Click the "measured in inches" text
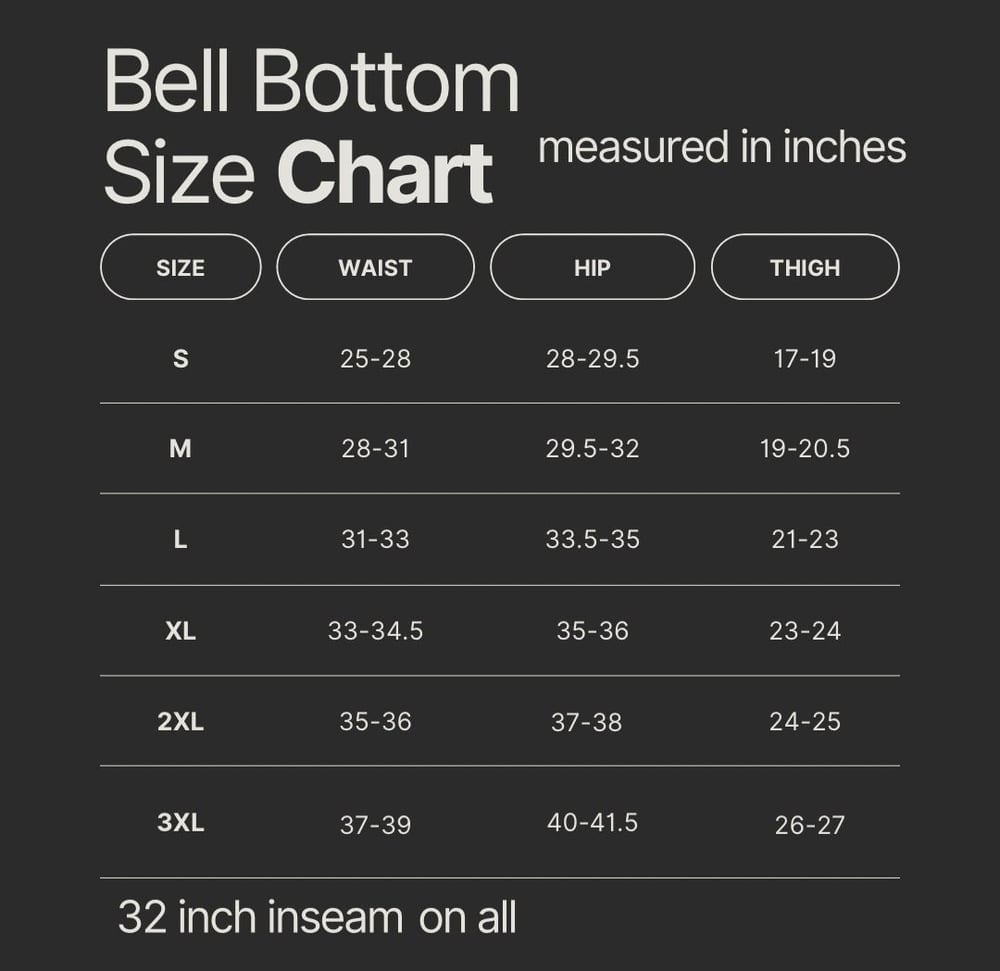Viewport: 1000px width, 971px height. 721,147
